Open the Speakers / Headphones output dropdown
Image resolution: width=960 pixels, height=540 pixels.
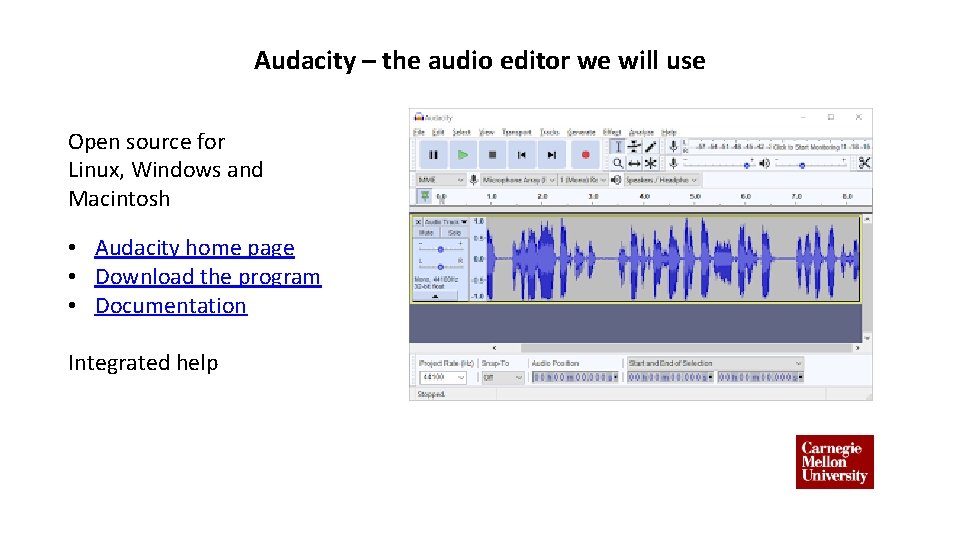661,180
